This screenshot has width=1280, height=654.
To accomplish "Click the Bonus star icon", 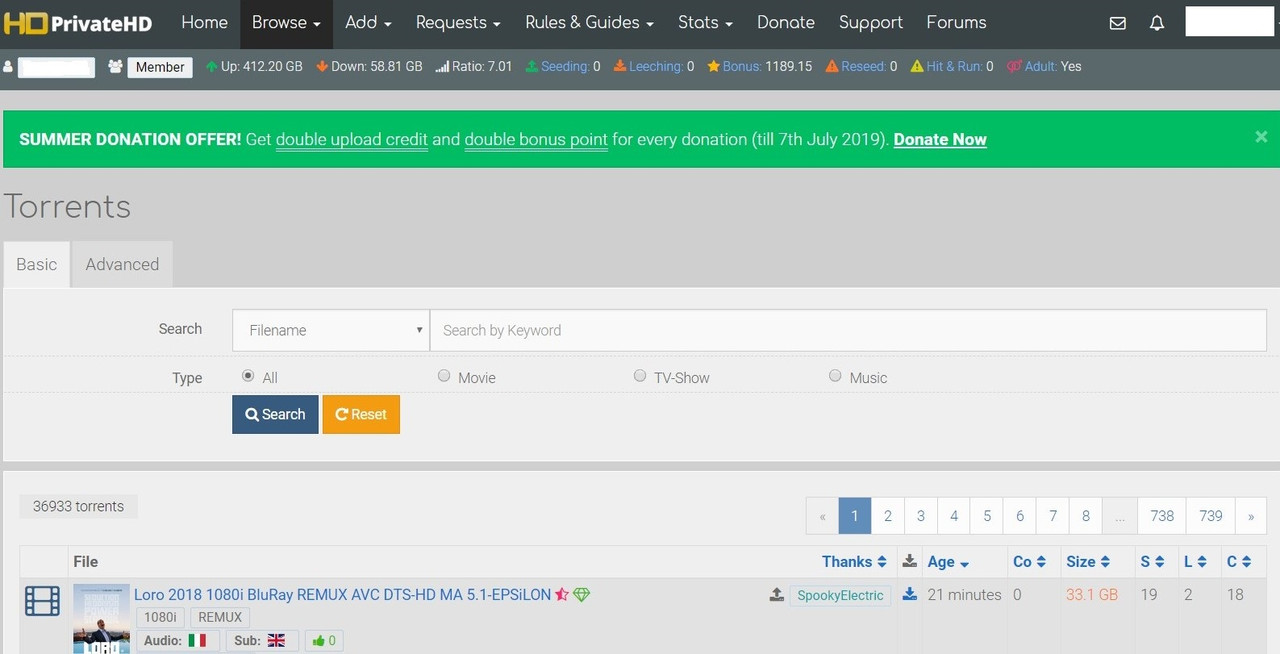I will (713, 67).
